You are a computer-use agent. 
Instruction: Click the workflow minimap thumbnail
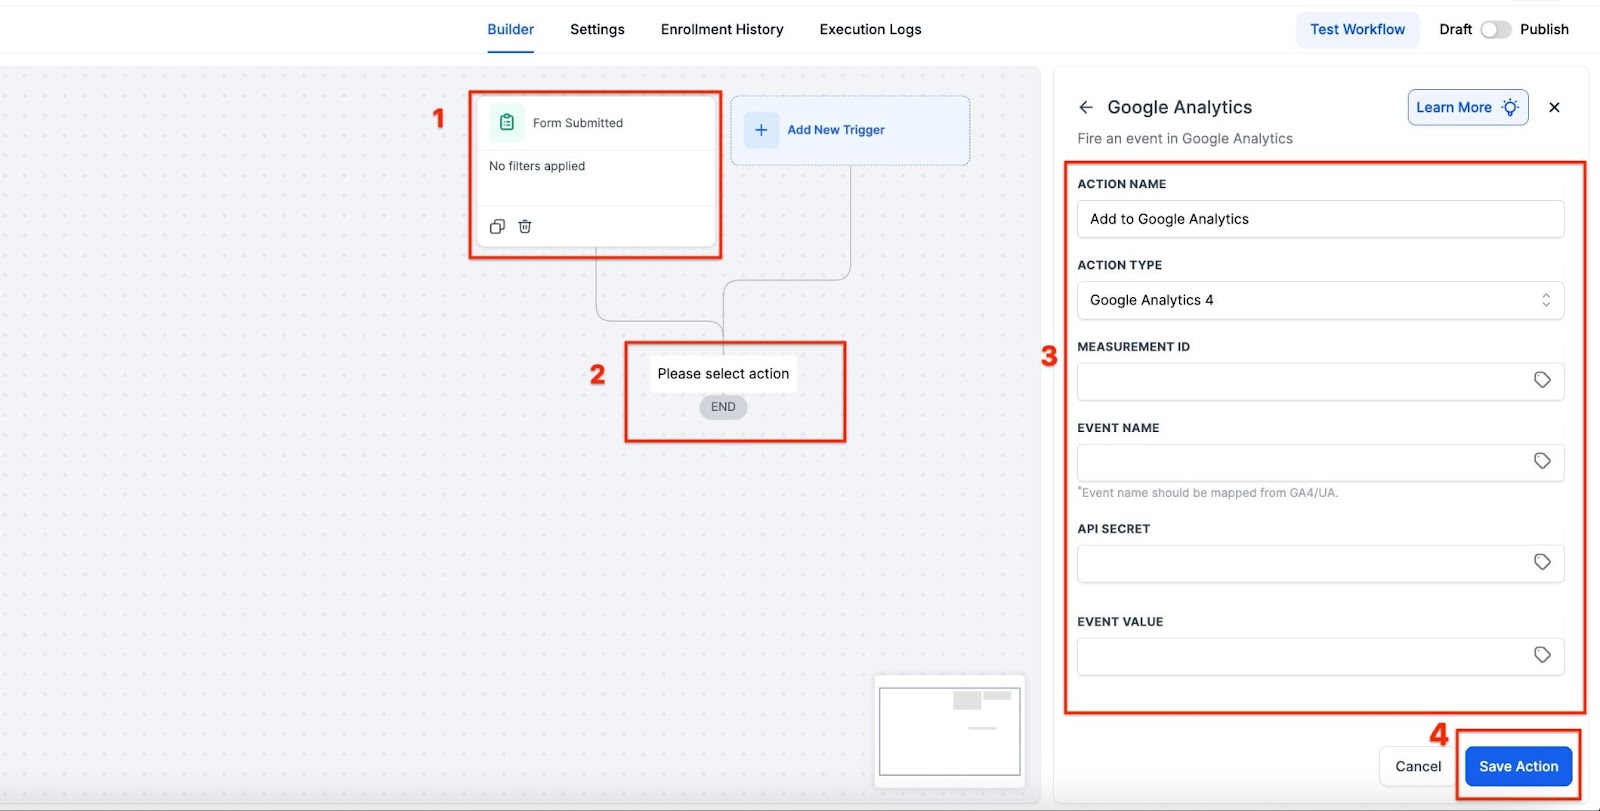tap(949, 731)
